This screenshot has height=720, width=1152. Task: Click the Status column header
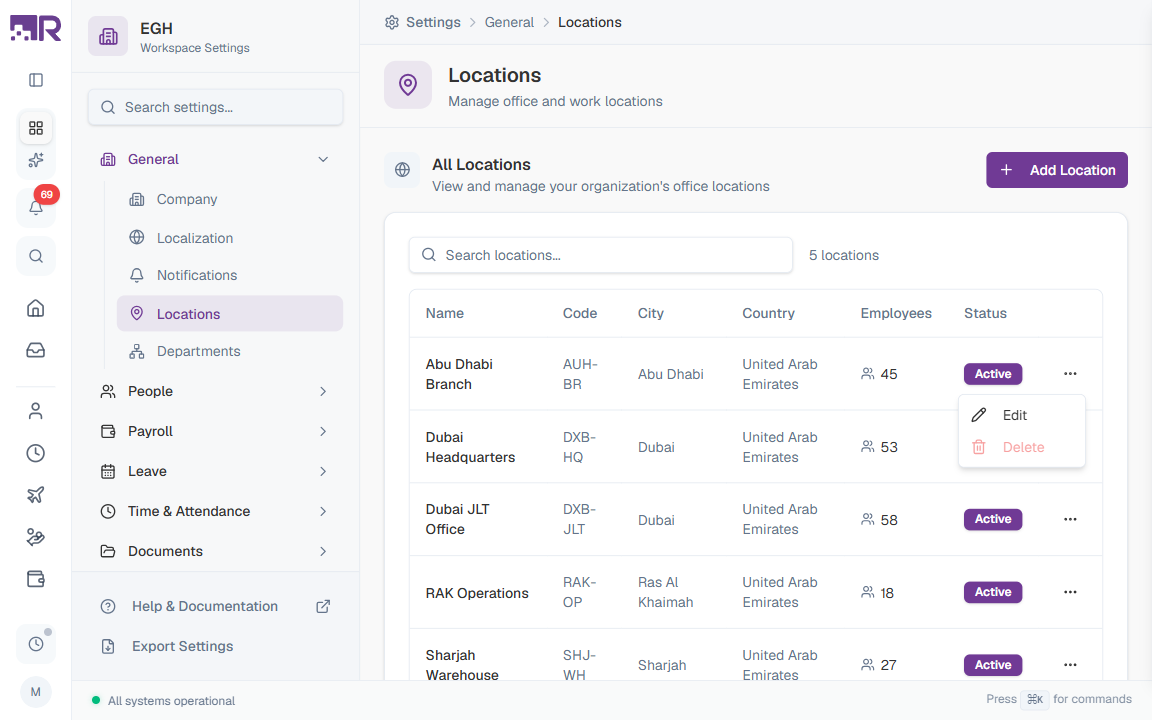tap(985, 314)
